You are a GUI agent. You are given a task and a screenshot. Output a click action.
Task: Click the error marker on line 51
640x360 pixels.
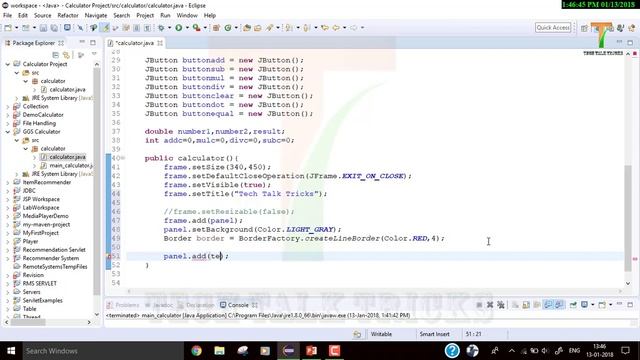coord(109,256)
